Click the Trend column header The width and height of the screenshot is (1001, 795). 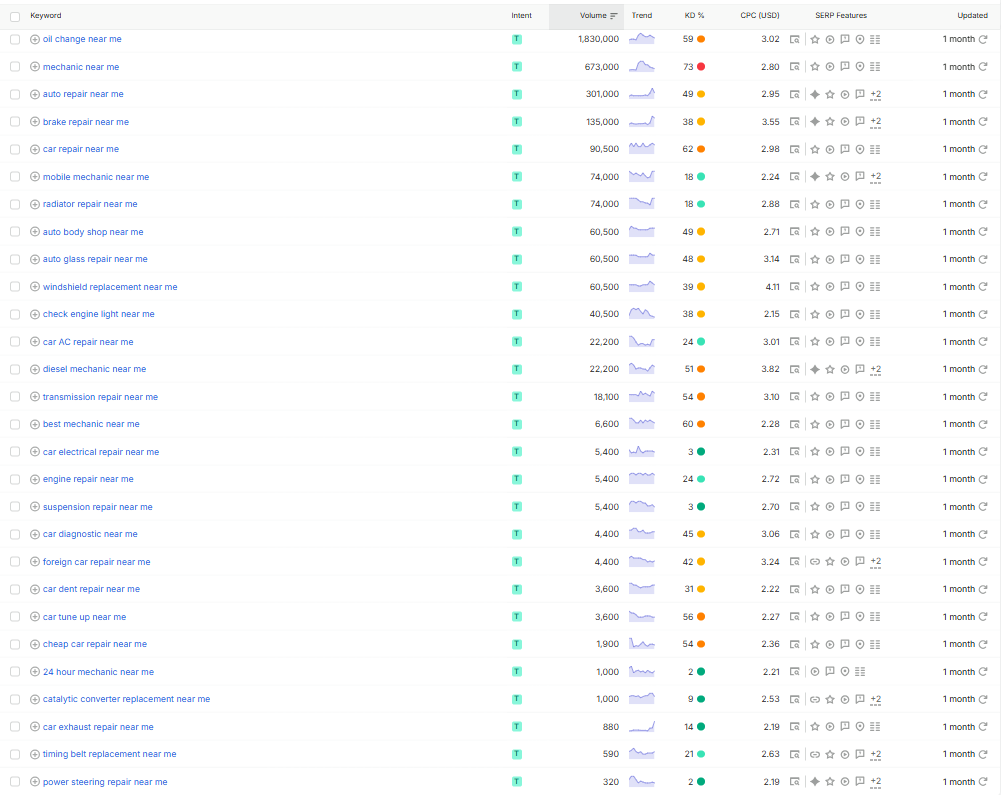click(642, 15)
